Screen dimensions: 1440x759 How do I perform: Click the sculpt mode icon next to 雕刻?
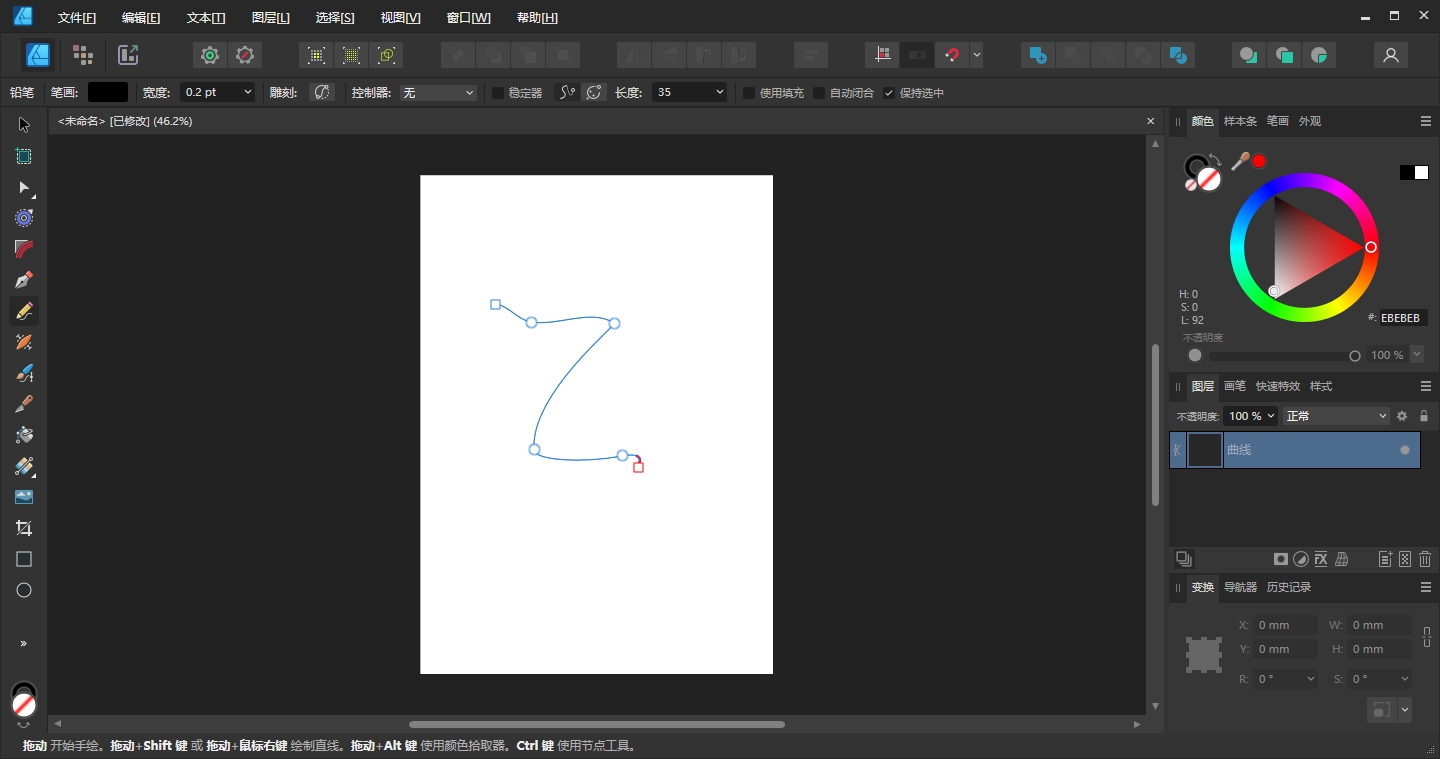click(x=321, y=92)
